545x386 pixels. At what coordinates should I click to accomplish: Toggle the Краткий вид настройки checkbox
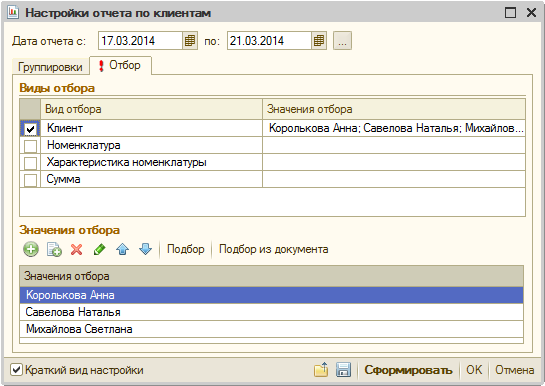pyautogui.click(x=16, y=370)
